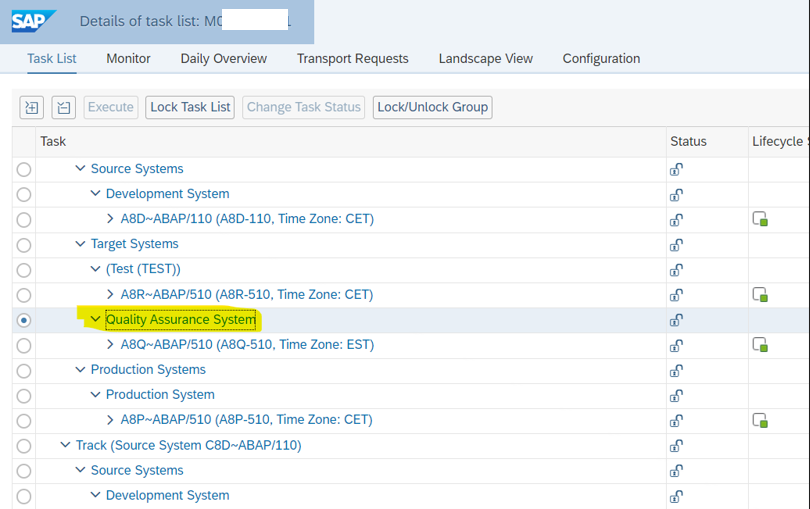Screen dimensions: 810x509
Task: Collapse the (Test (TEST)) node
Action: [95, 269]
